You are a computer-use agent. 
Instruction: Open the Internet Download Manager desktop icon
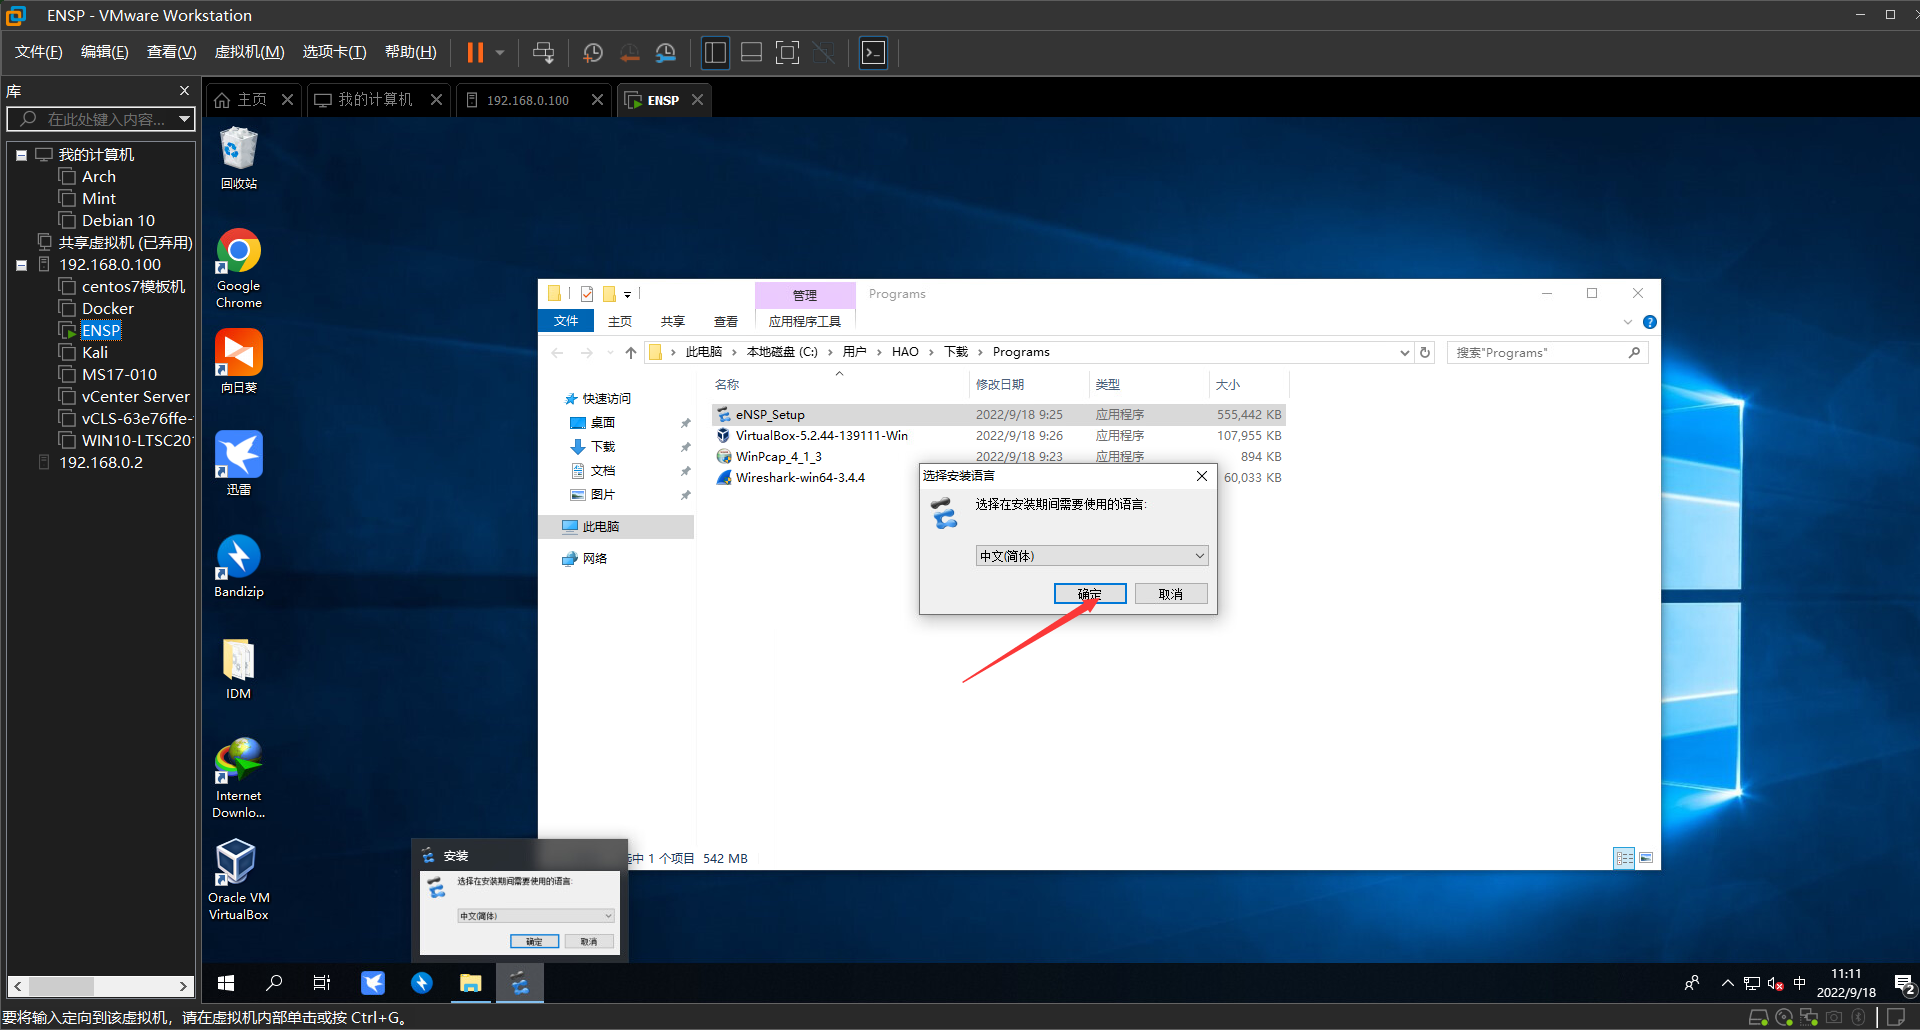coord(239,778)
